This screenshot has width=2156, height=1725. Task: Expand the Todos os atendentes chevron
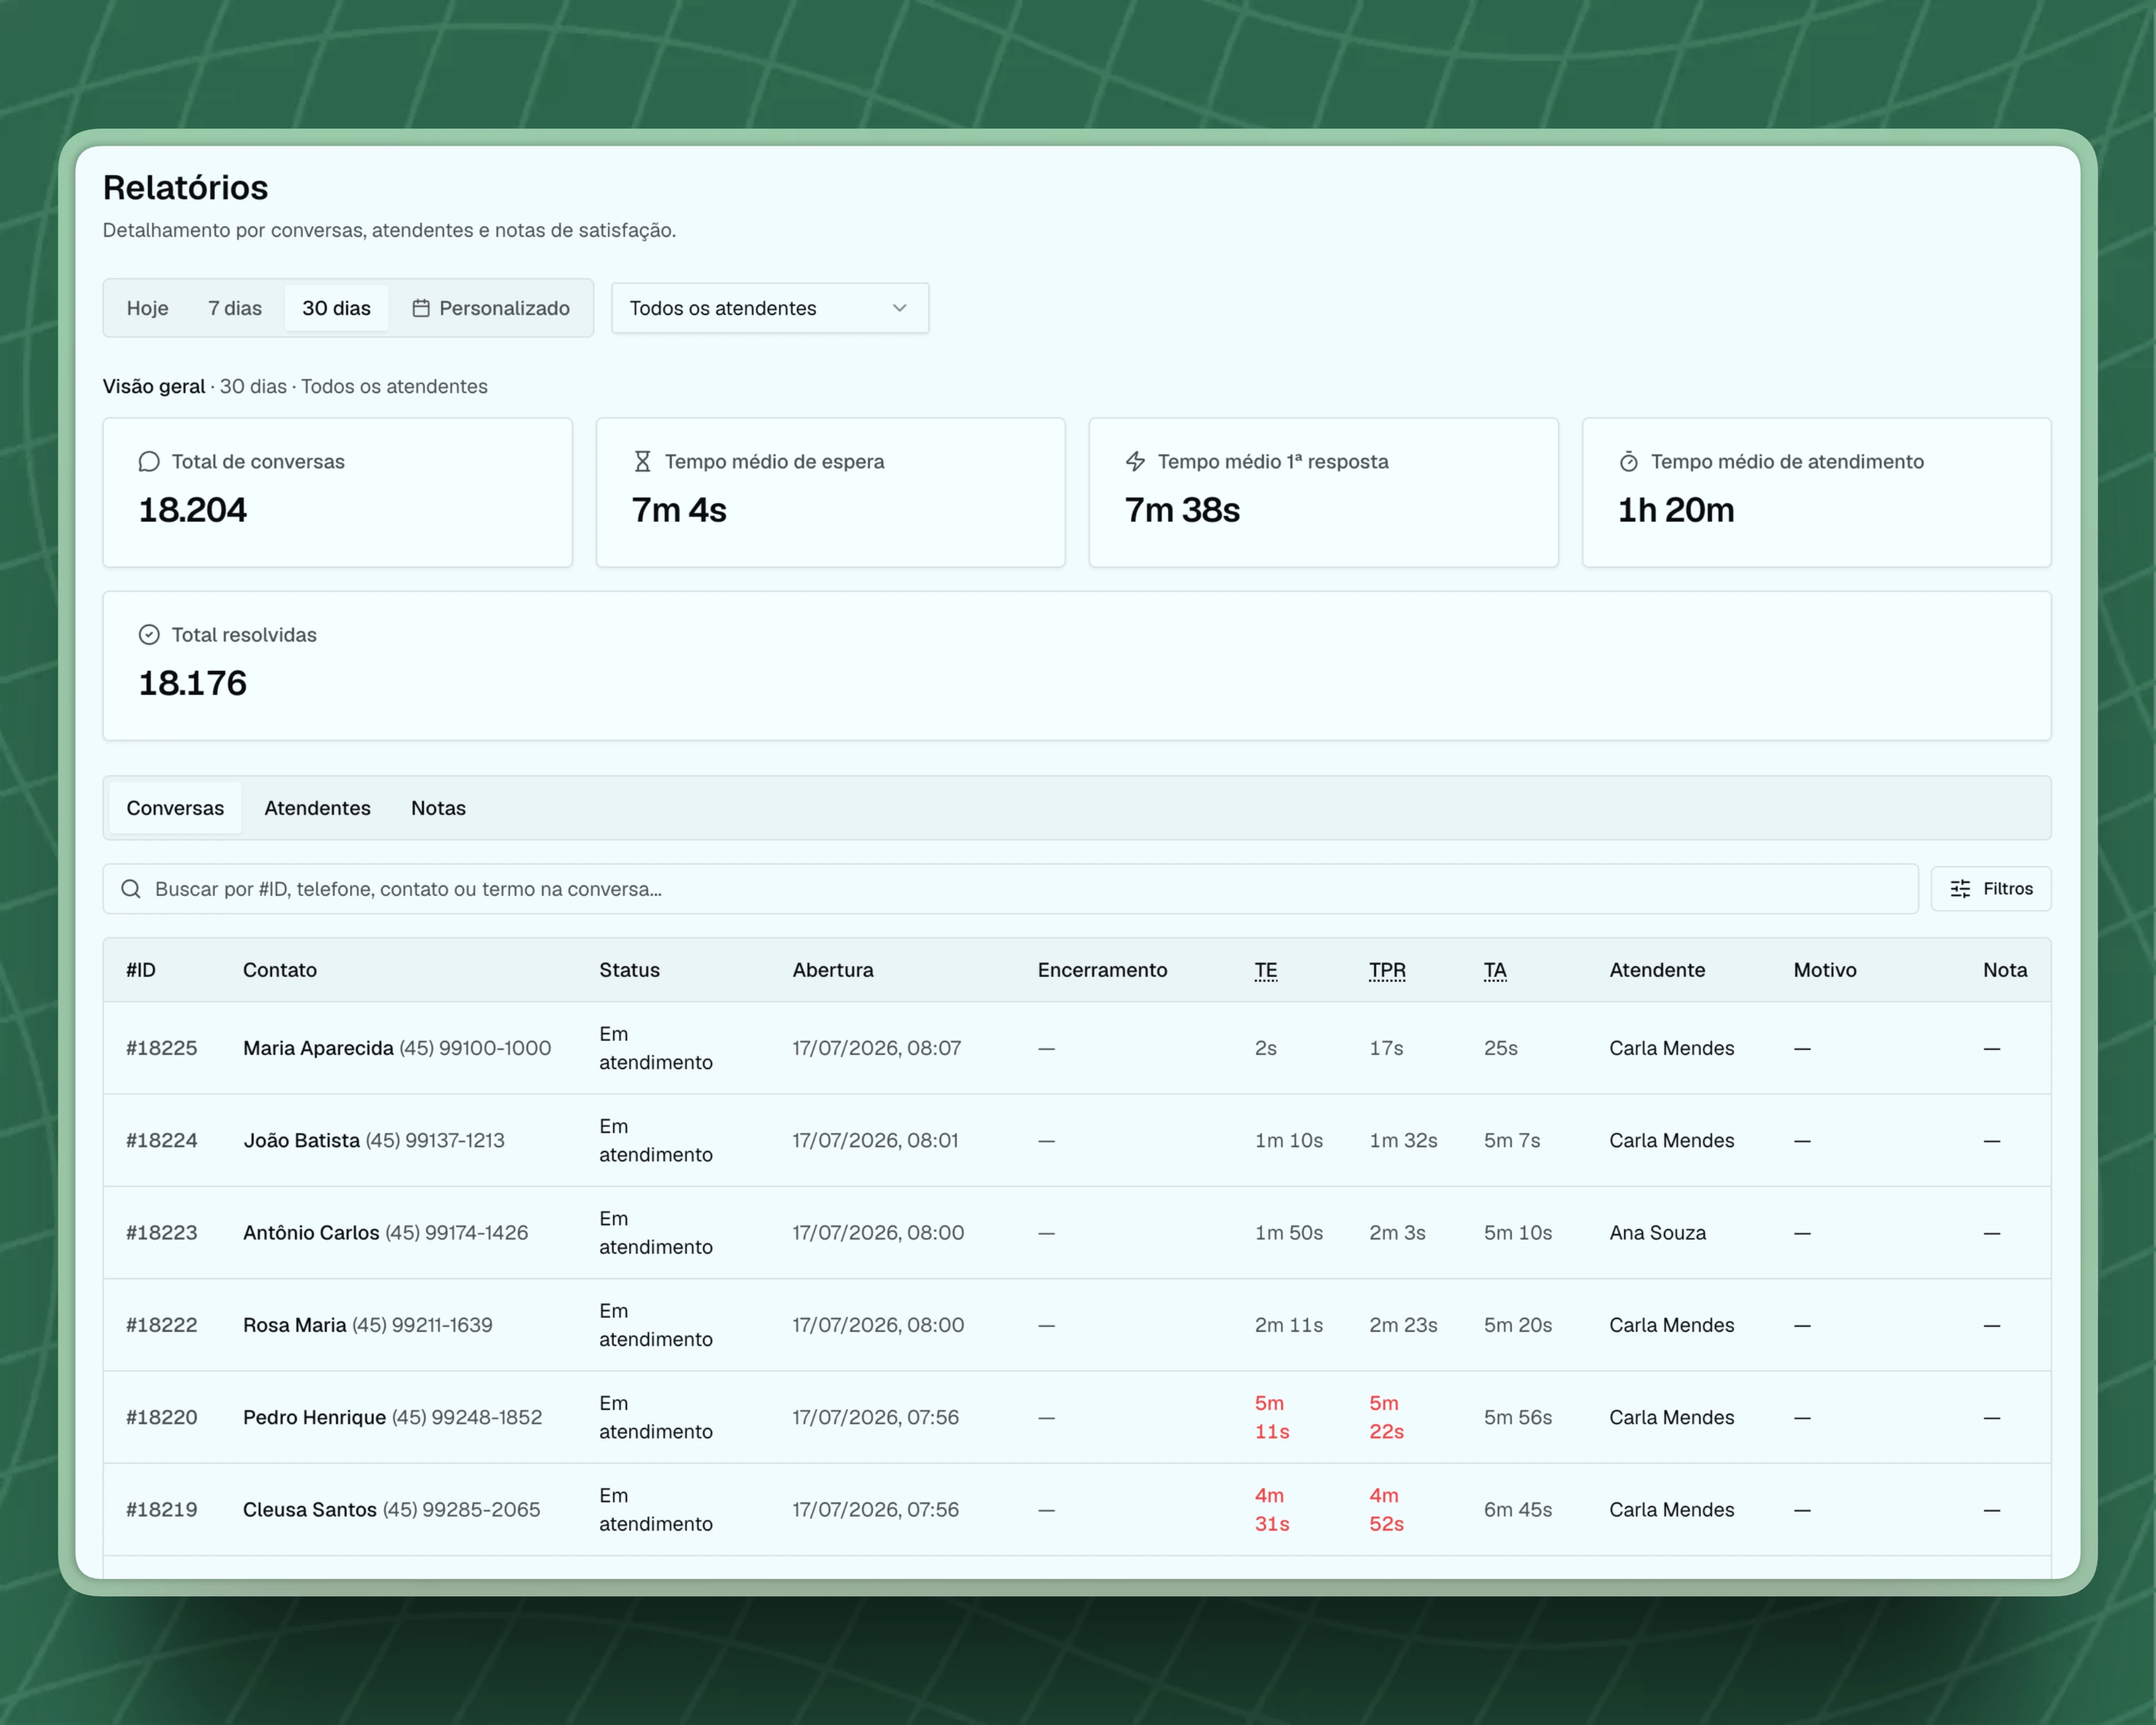[x=899, y=308]
